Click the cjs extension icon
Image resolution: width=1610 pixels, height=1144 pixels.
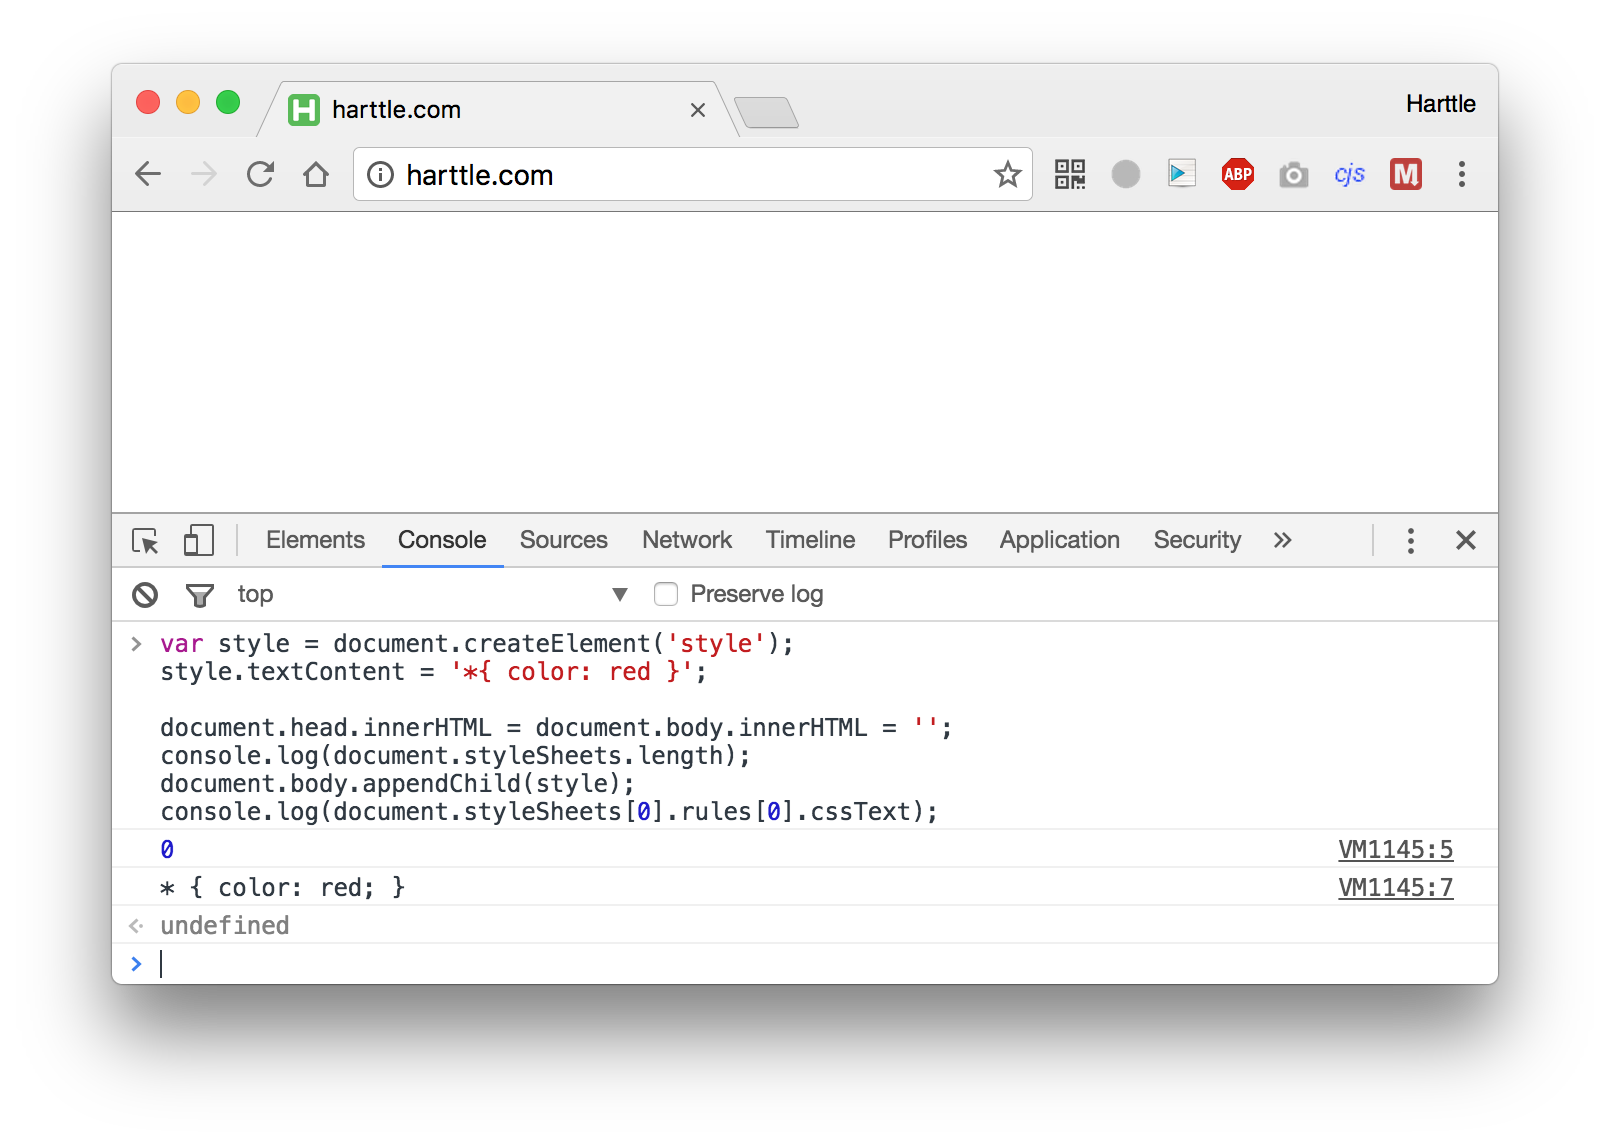point(1349,174)
